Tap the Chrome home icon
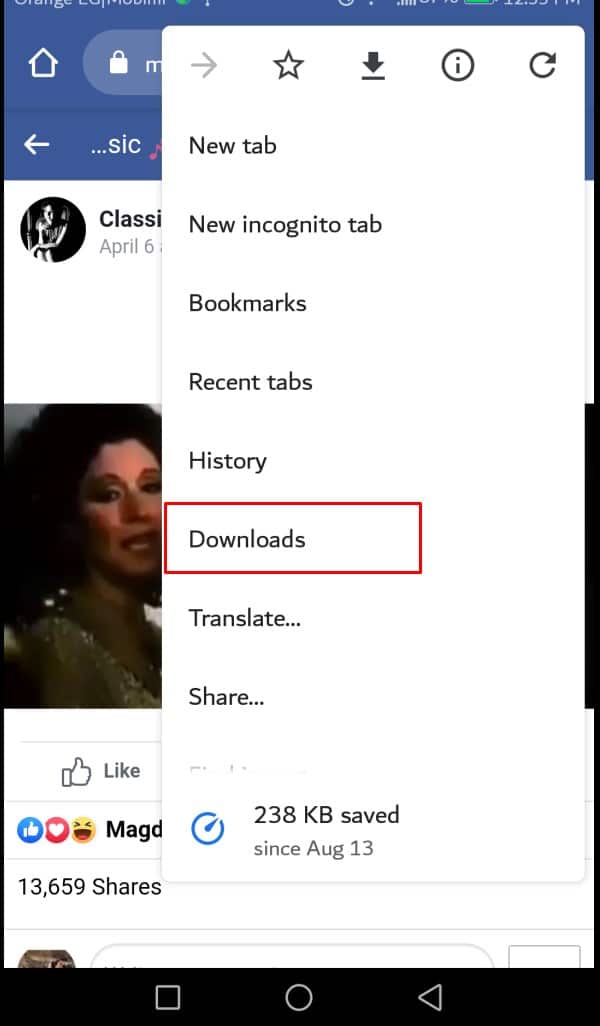 43,64
